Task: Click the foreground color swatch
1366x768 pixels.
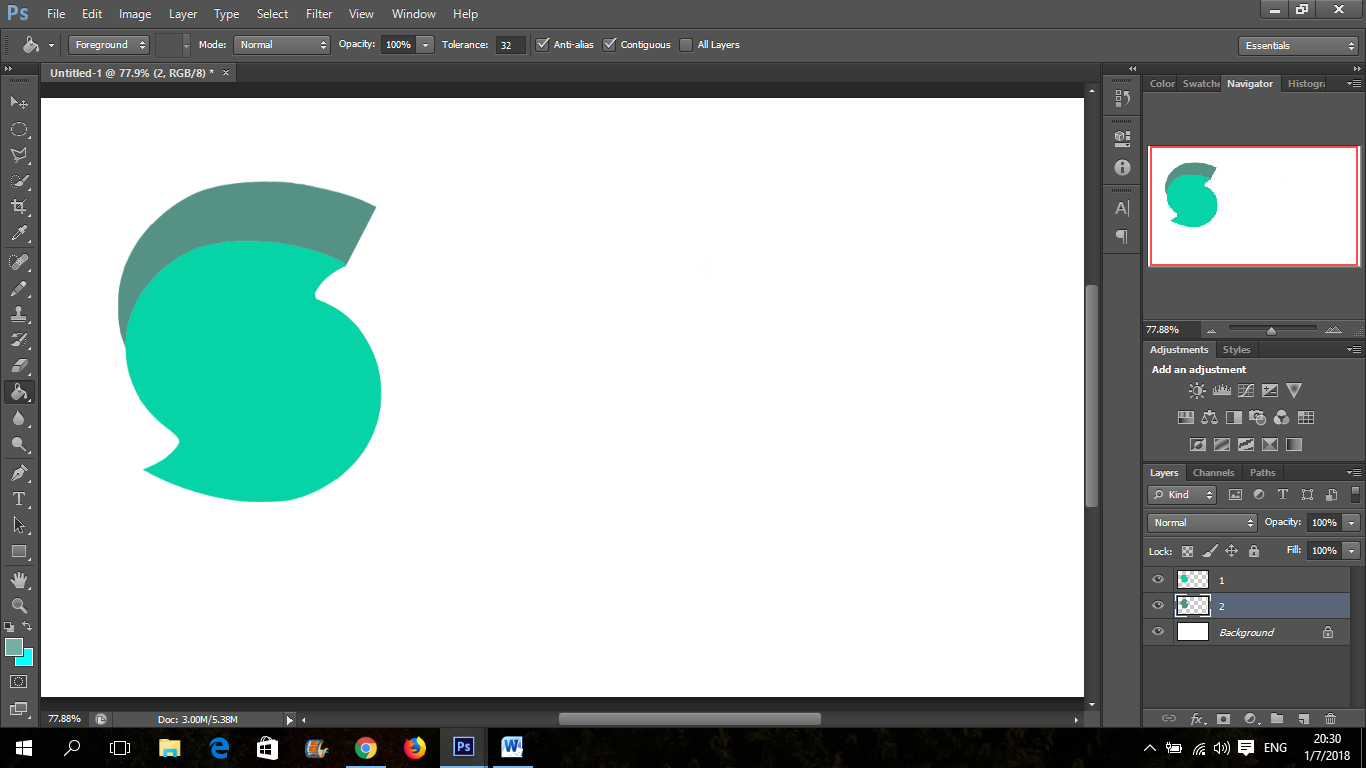Action: (x=13, y=647)
